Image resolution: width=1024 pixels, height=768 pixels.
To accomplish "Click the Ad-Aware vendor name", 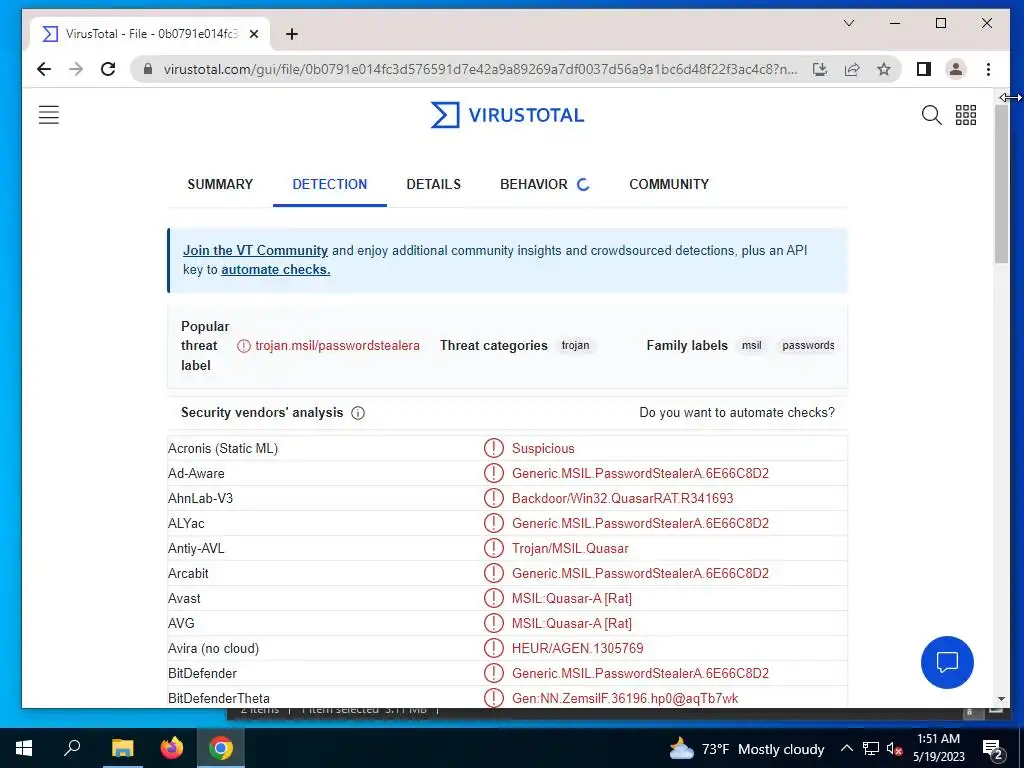I will click(x=196, y=473).
